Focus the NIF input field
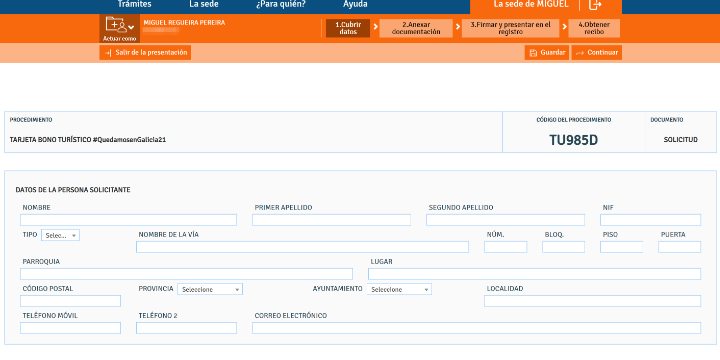This screenshot has height=360, width=720. click(650, 220)
